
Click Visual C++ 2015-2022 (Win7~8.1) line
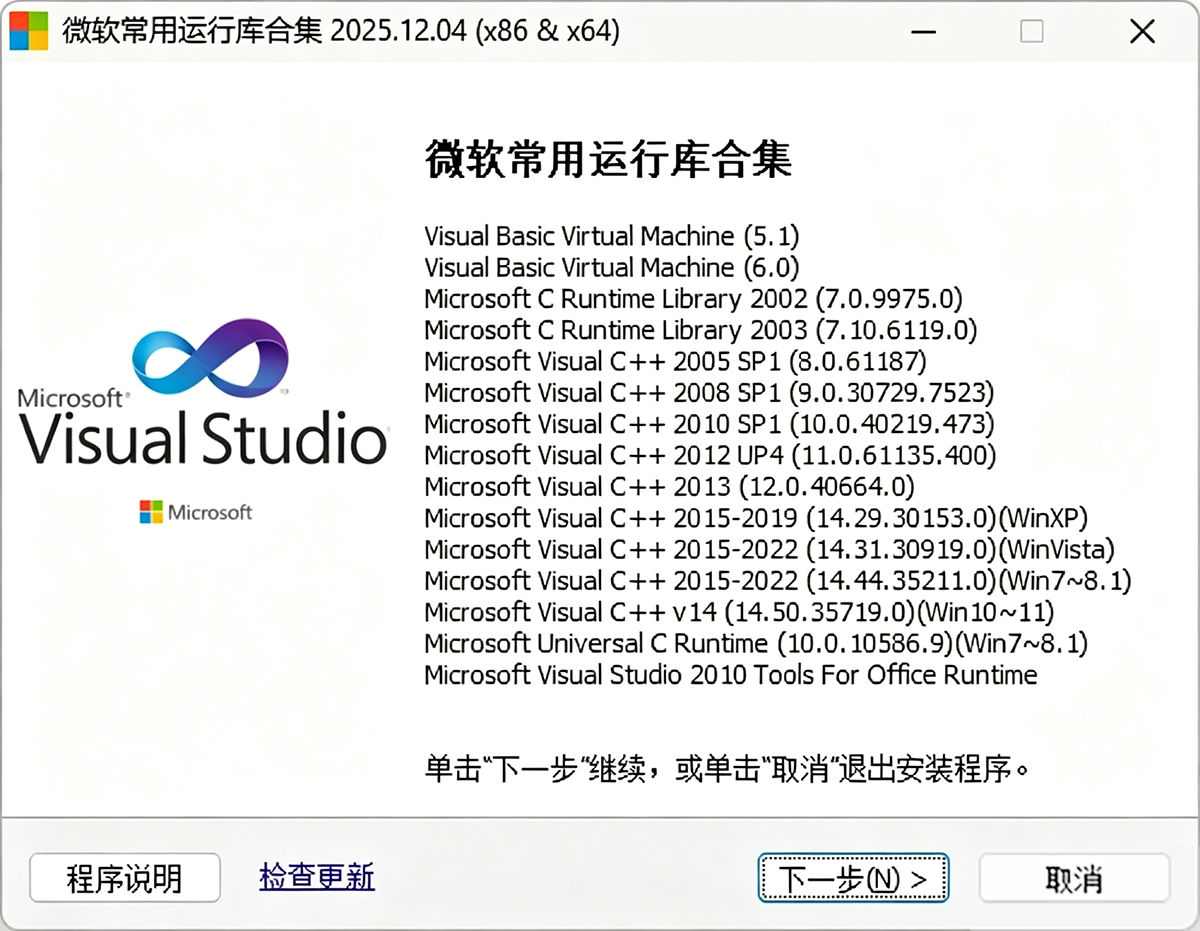(778, 581)
